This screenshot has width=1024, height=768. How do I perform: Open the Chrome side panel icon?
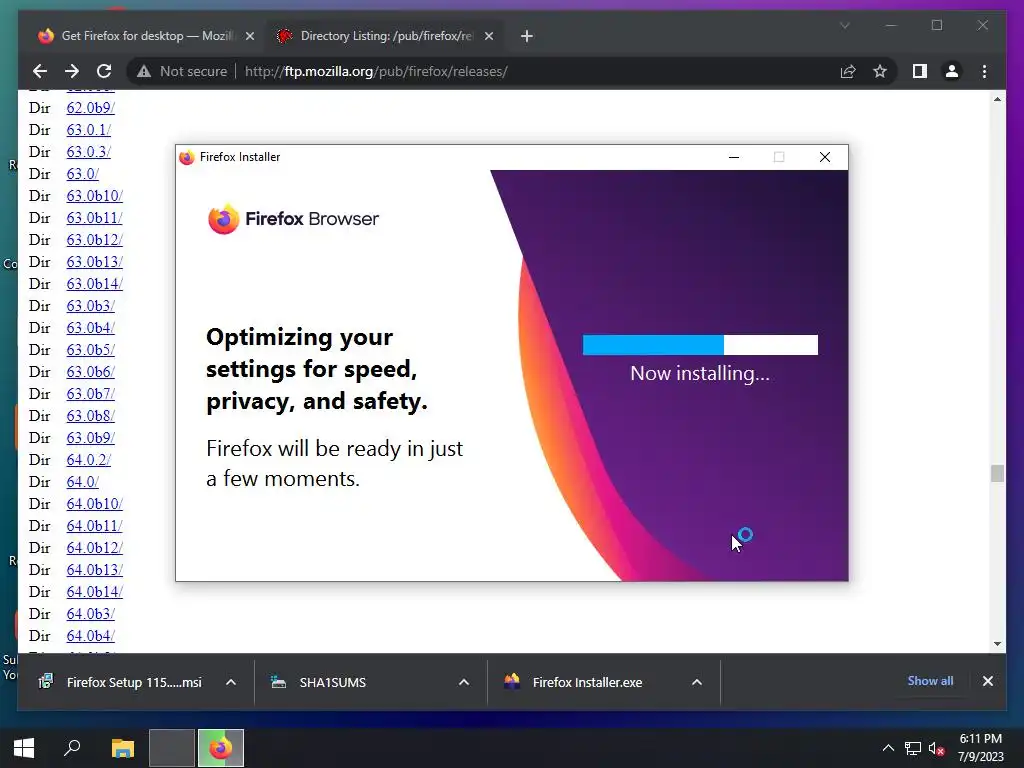tap(920, 71)
